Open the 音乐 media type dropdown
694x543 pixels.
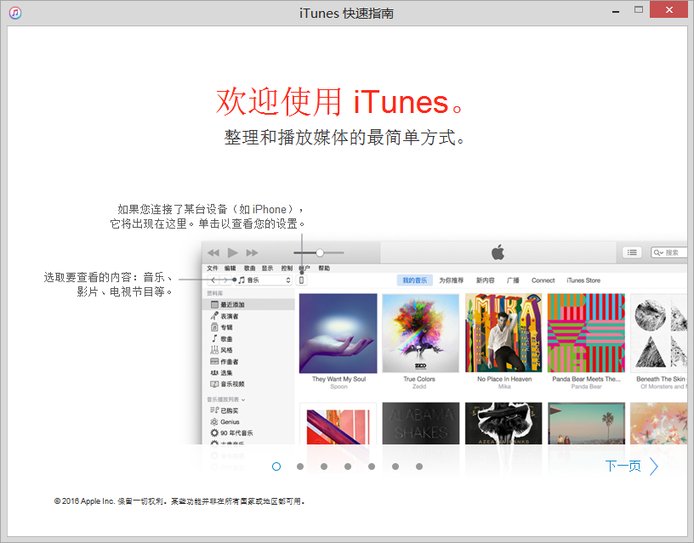tap(265, 280)
